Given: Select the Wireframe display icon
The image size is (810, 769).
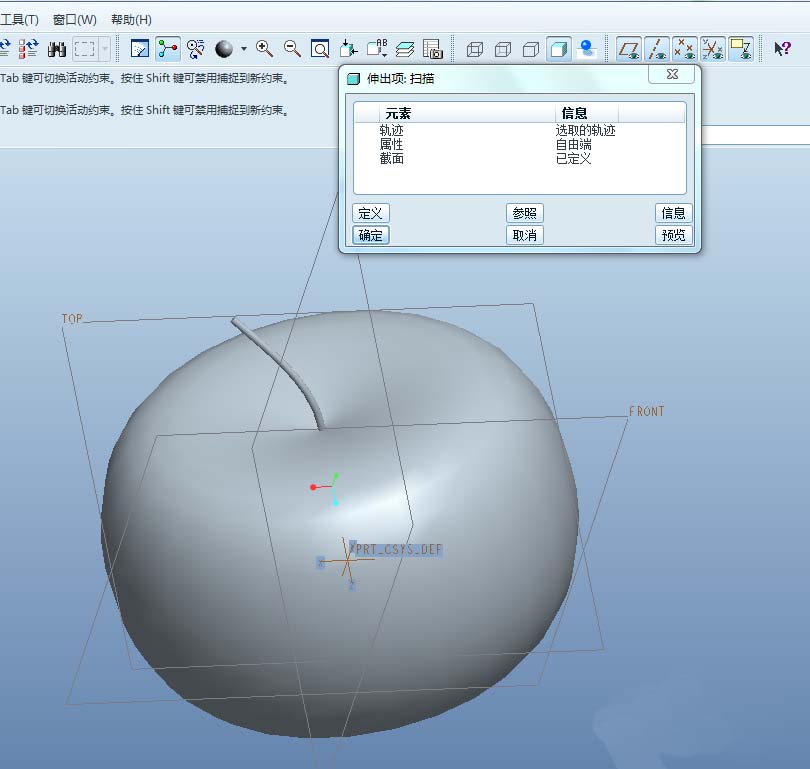Looking at the screenshot, I should 475,48.
